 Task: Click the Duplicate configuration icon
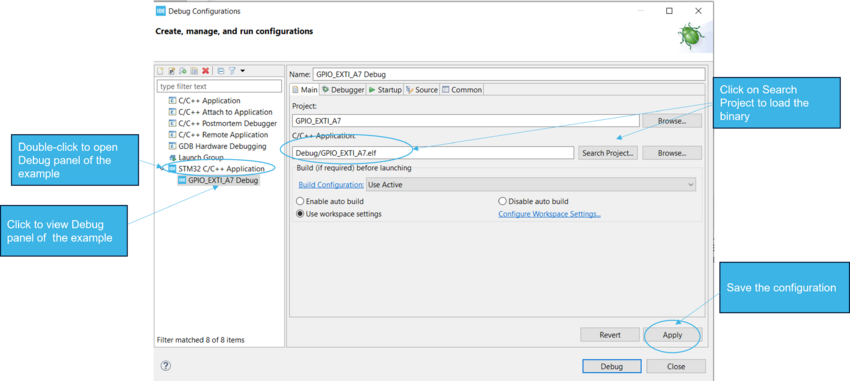point(194,71)
